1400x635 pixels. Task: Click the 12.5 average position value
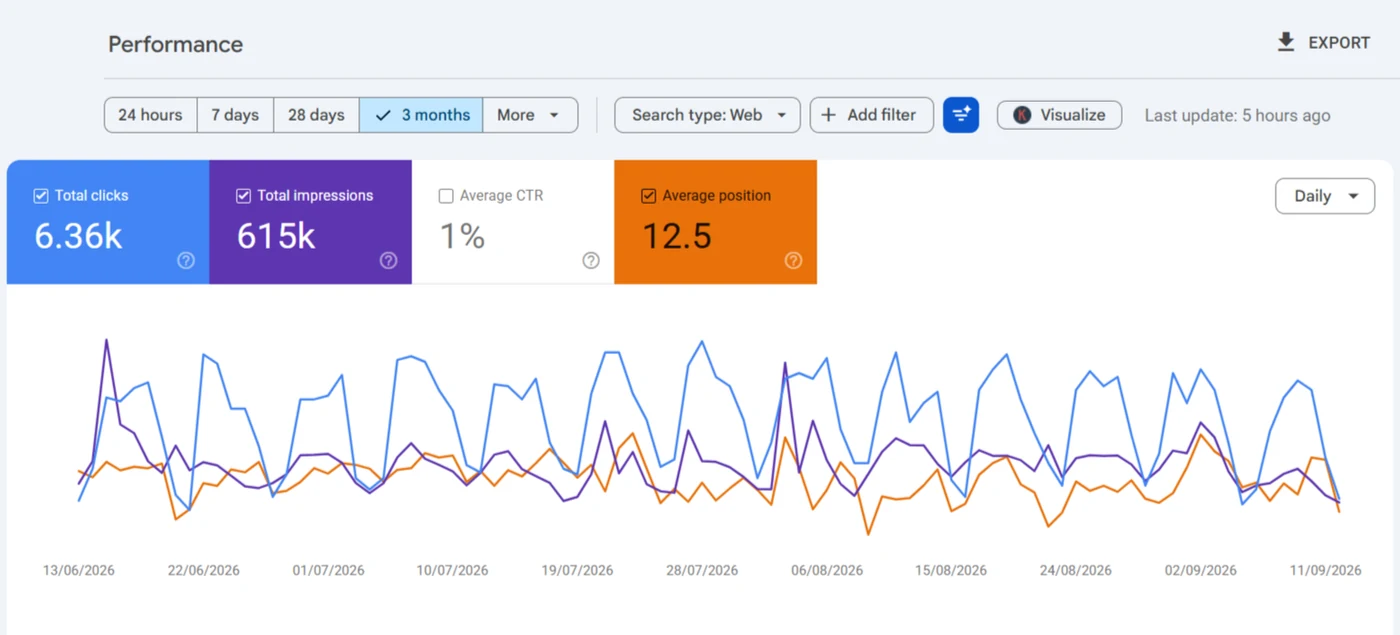(x=677, y=236)
